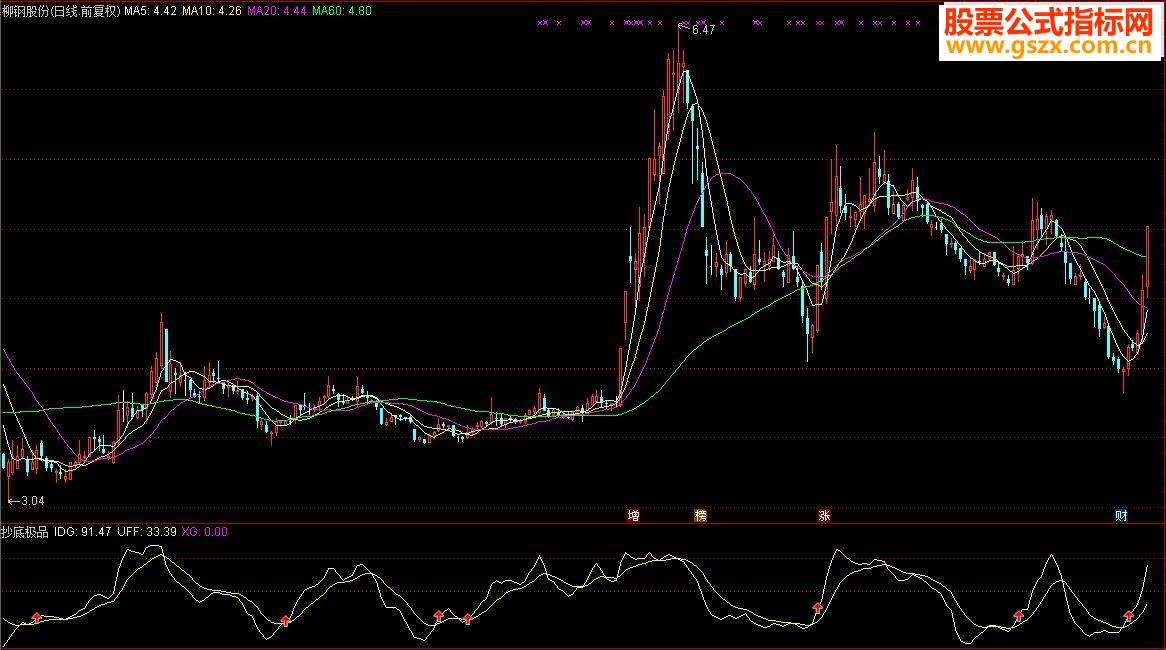Click the 抄底极品 indicator name
1166x650 pixels.
pyautogui.click(x=25, y=532)
